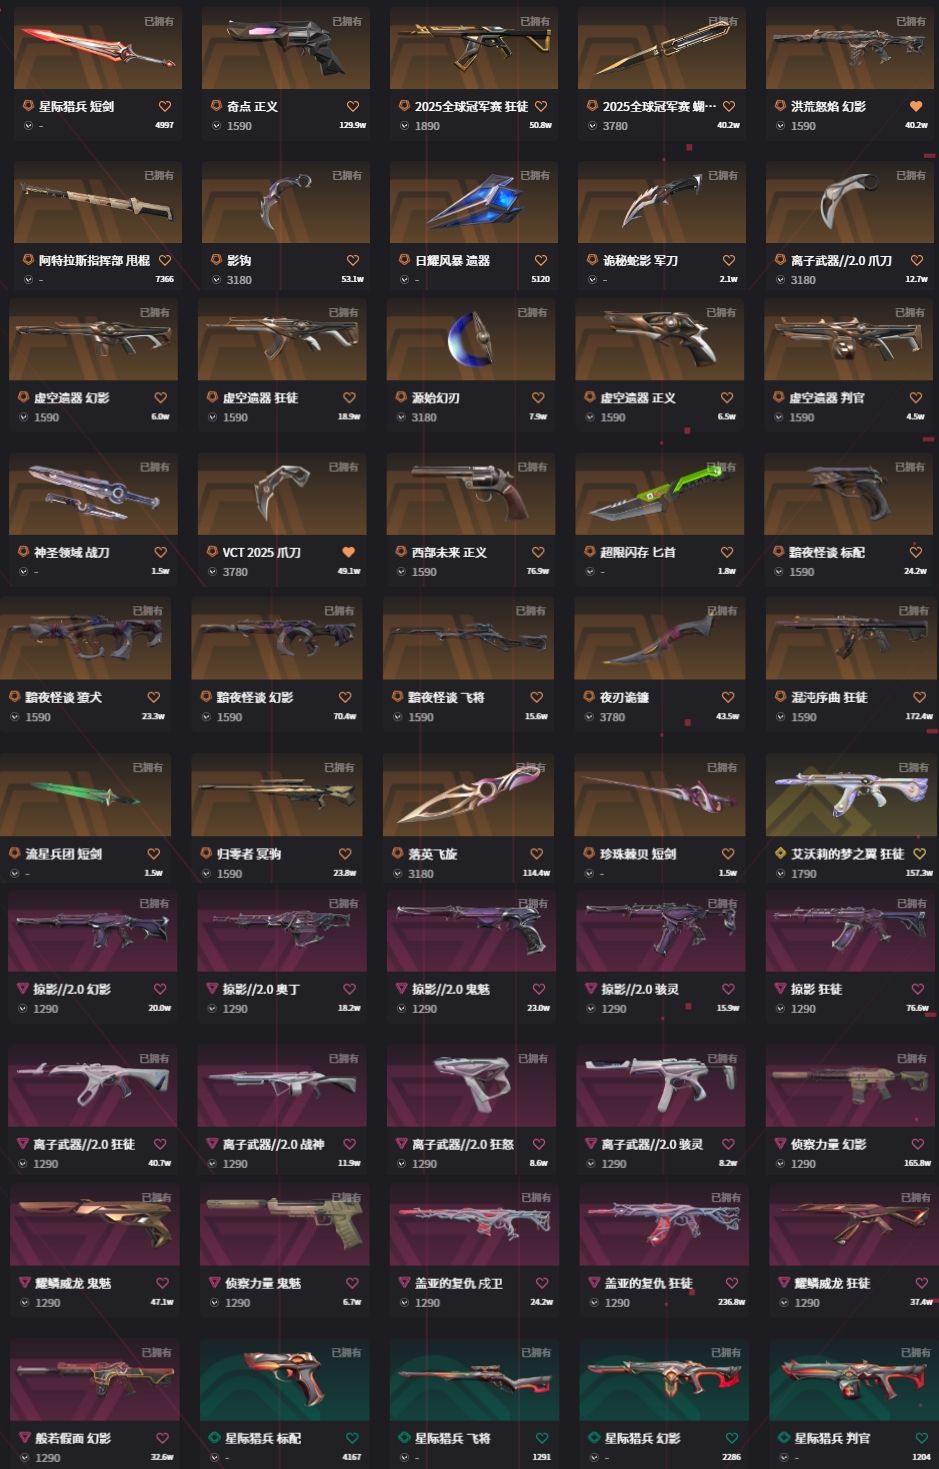Favorite the 星际猎兵 短剑 skin with its heart
The height and width of the screenshot is (1469, 939).
[x=165, y=106]
